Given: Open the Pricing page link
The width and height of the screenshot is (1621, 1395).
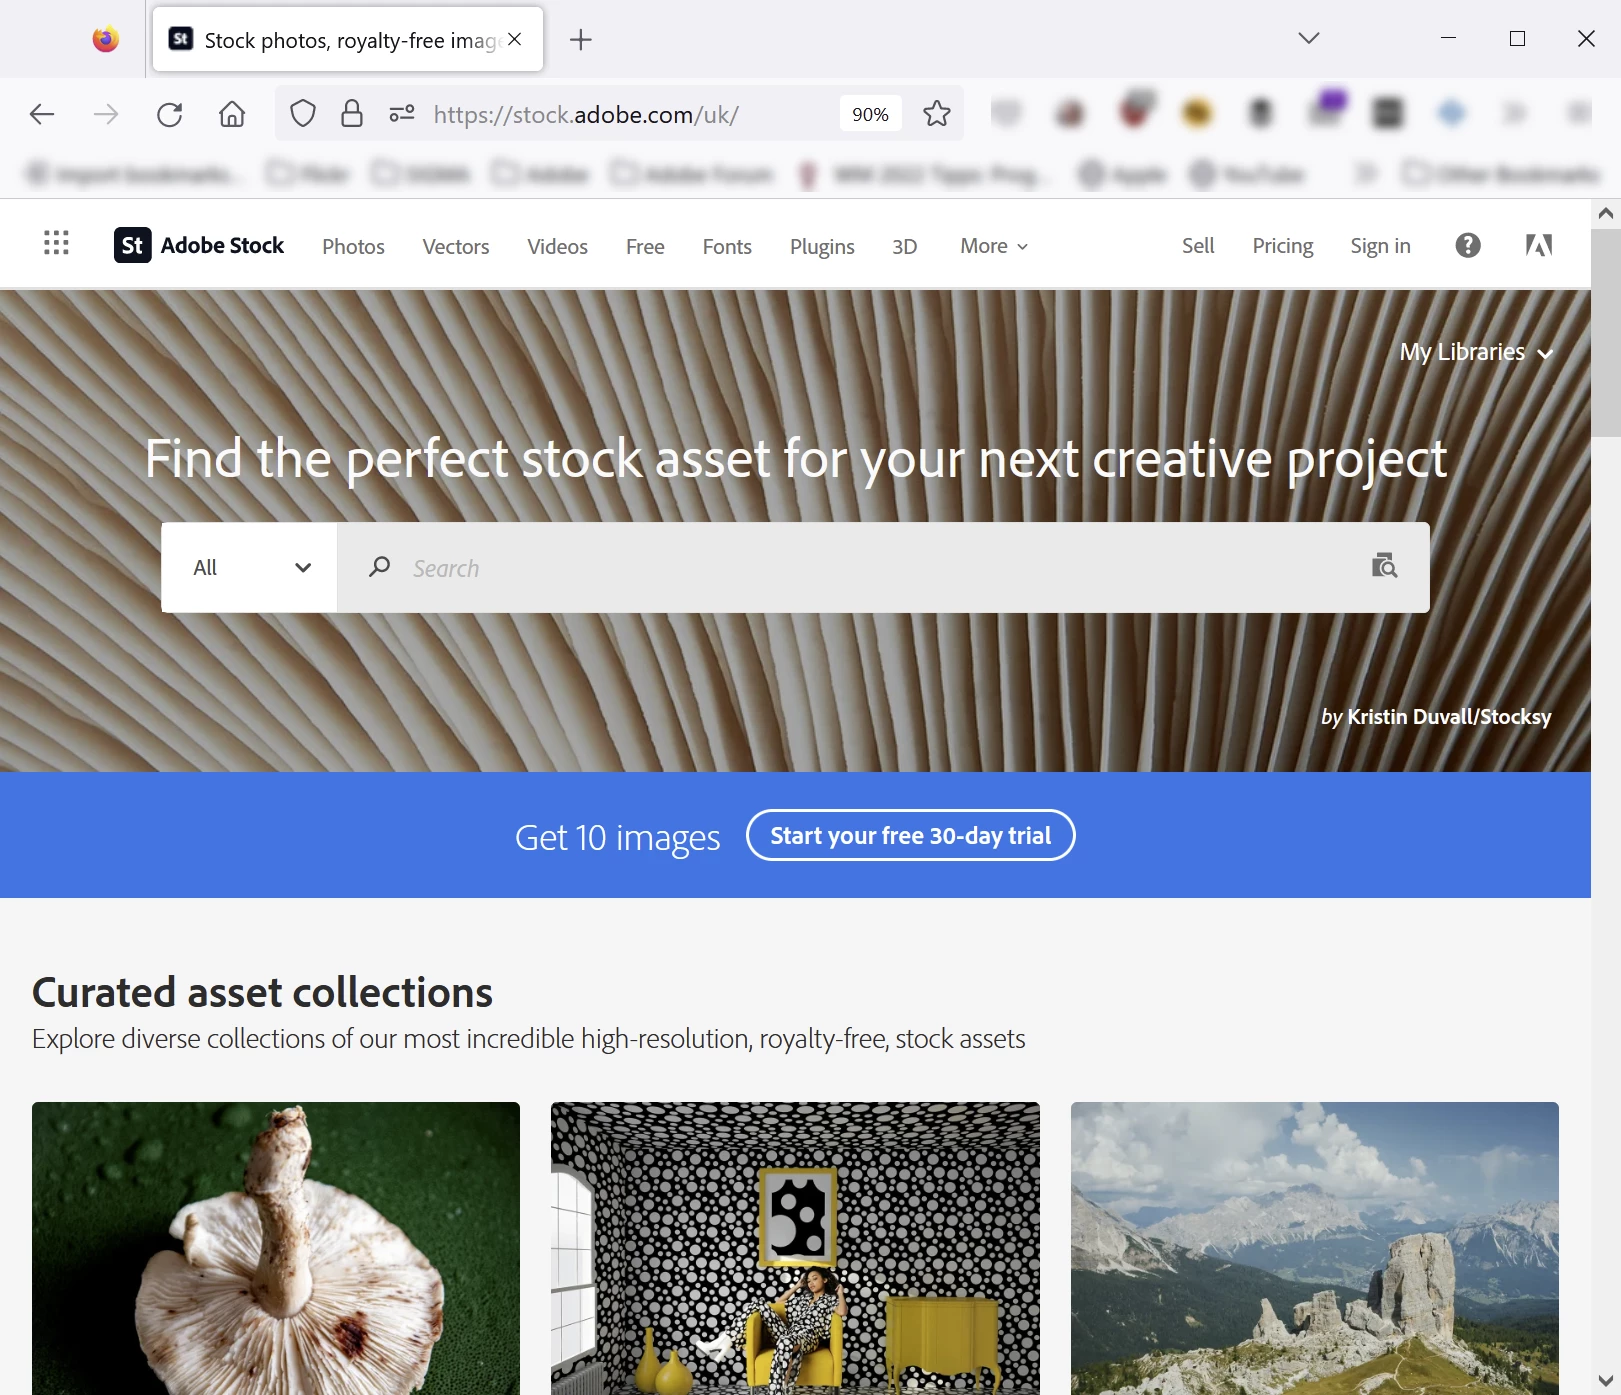Looking at the screenshot, I should coord(1283,245).
